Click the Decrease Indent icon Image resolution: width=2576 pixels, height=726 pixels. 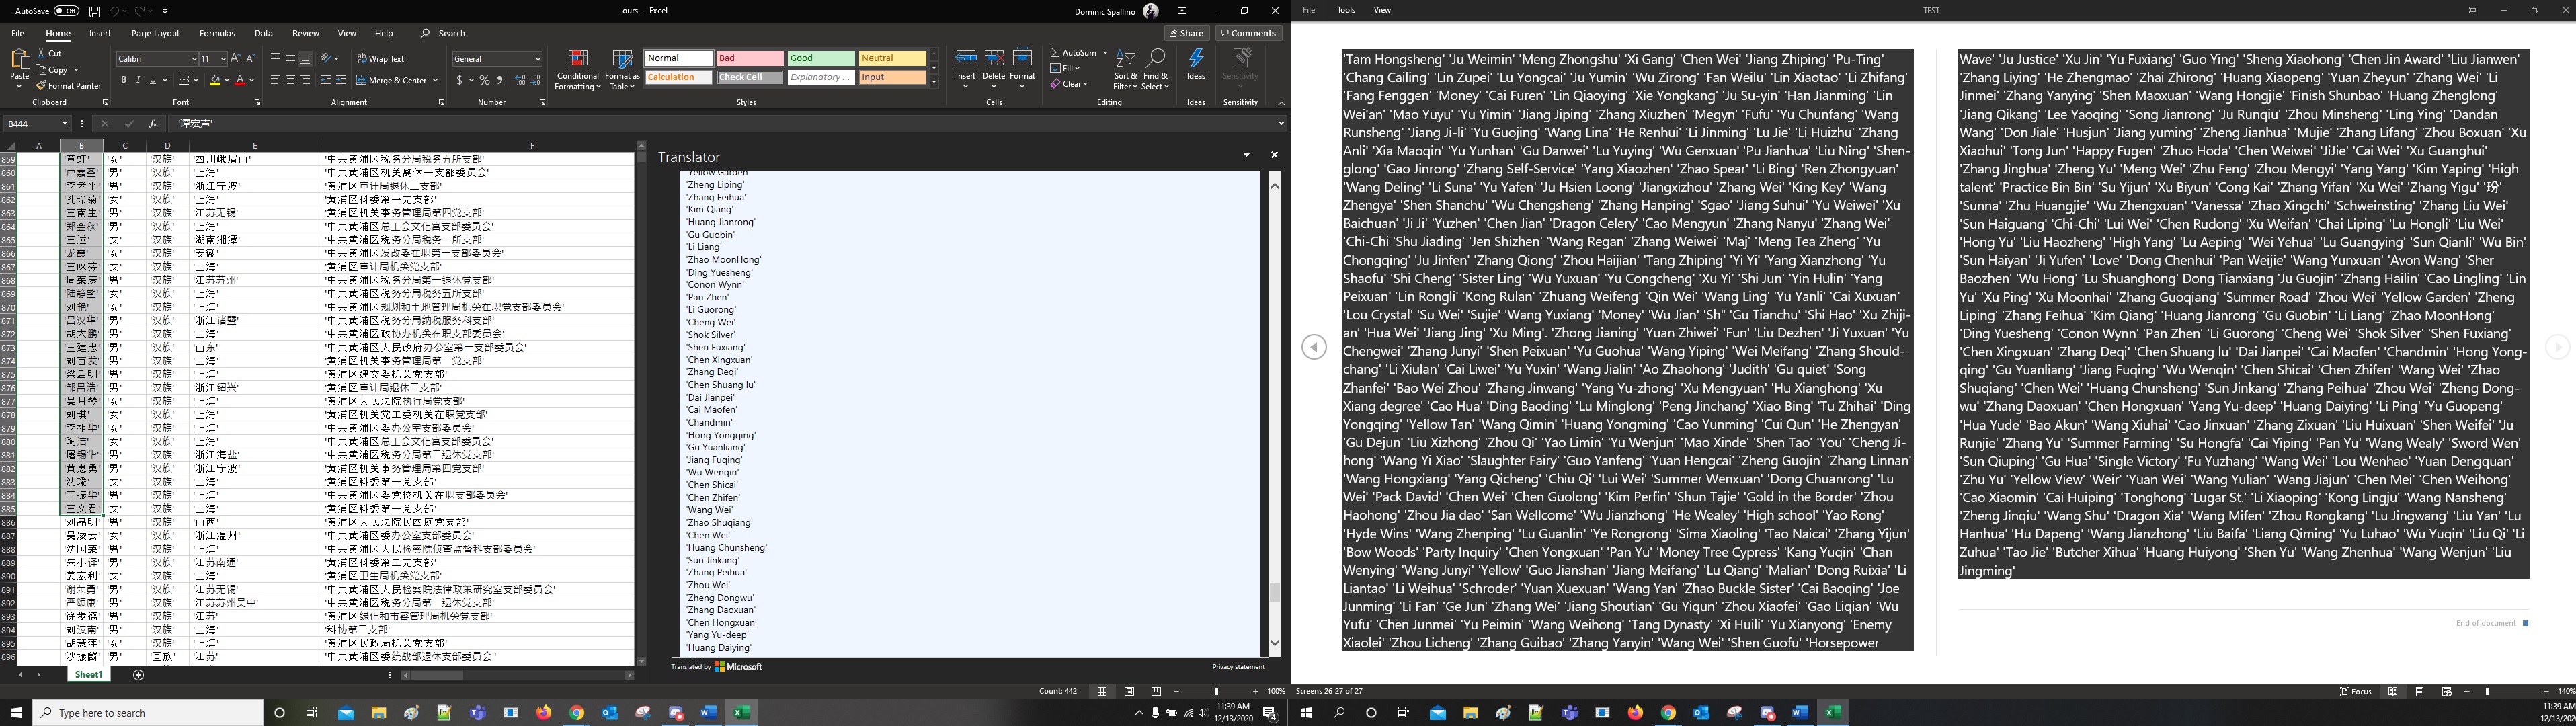pyautogui.click(x=326, y=80)
